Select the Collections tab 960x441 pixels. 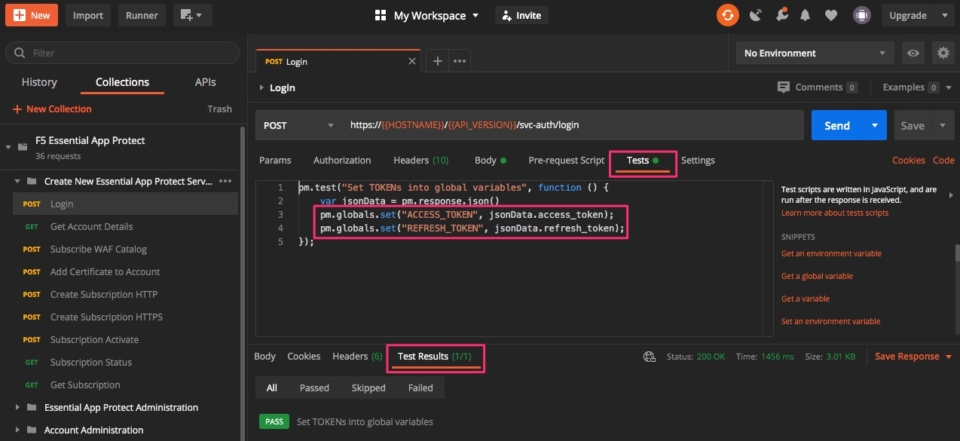(122, 82)
